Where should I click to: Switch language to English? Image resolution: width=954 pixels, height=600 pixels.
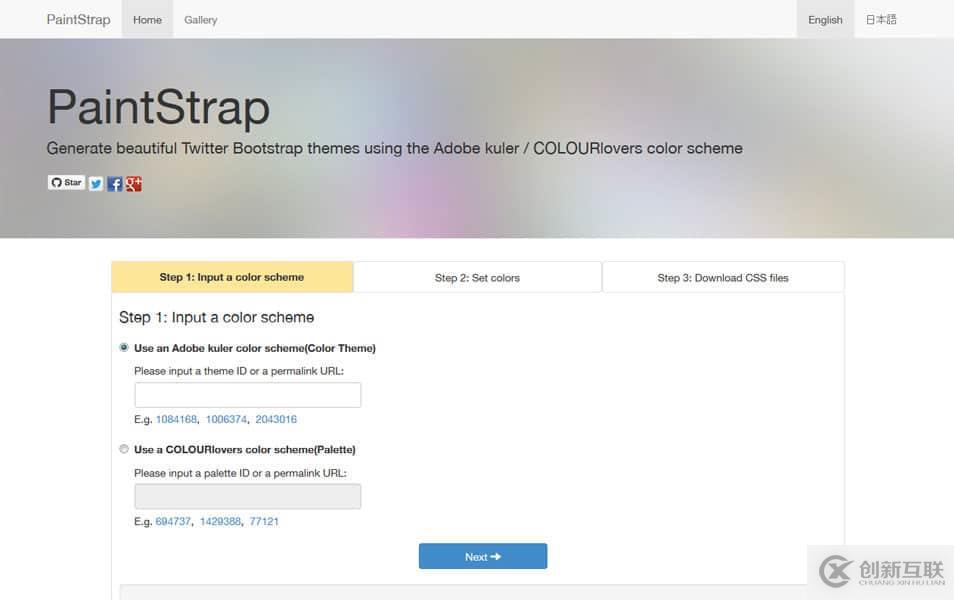pyautogui.click(x=825, y=20)
